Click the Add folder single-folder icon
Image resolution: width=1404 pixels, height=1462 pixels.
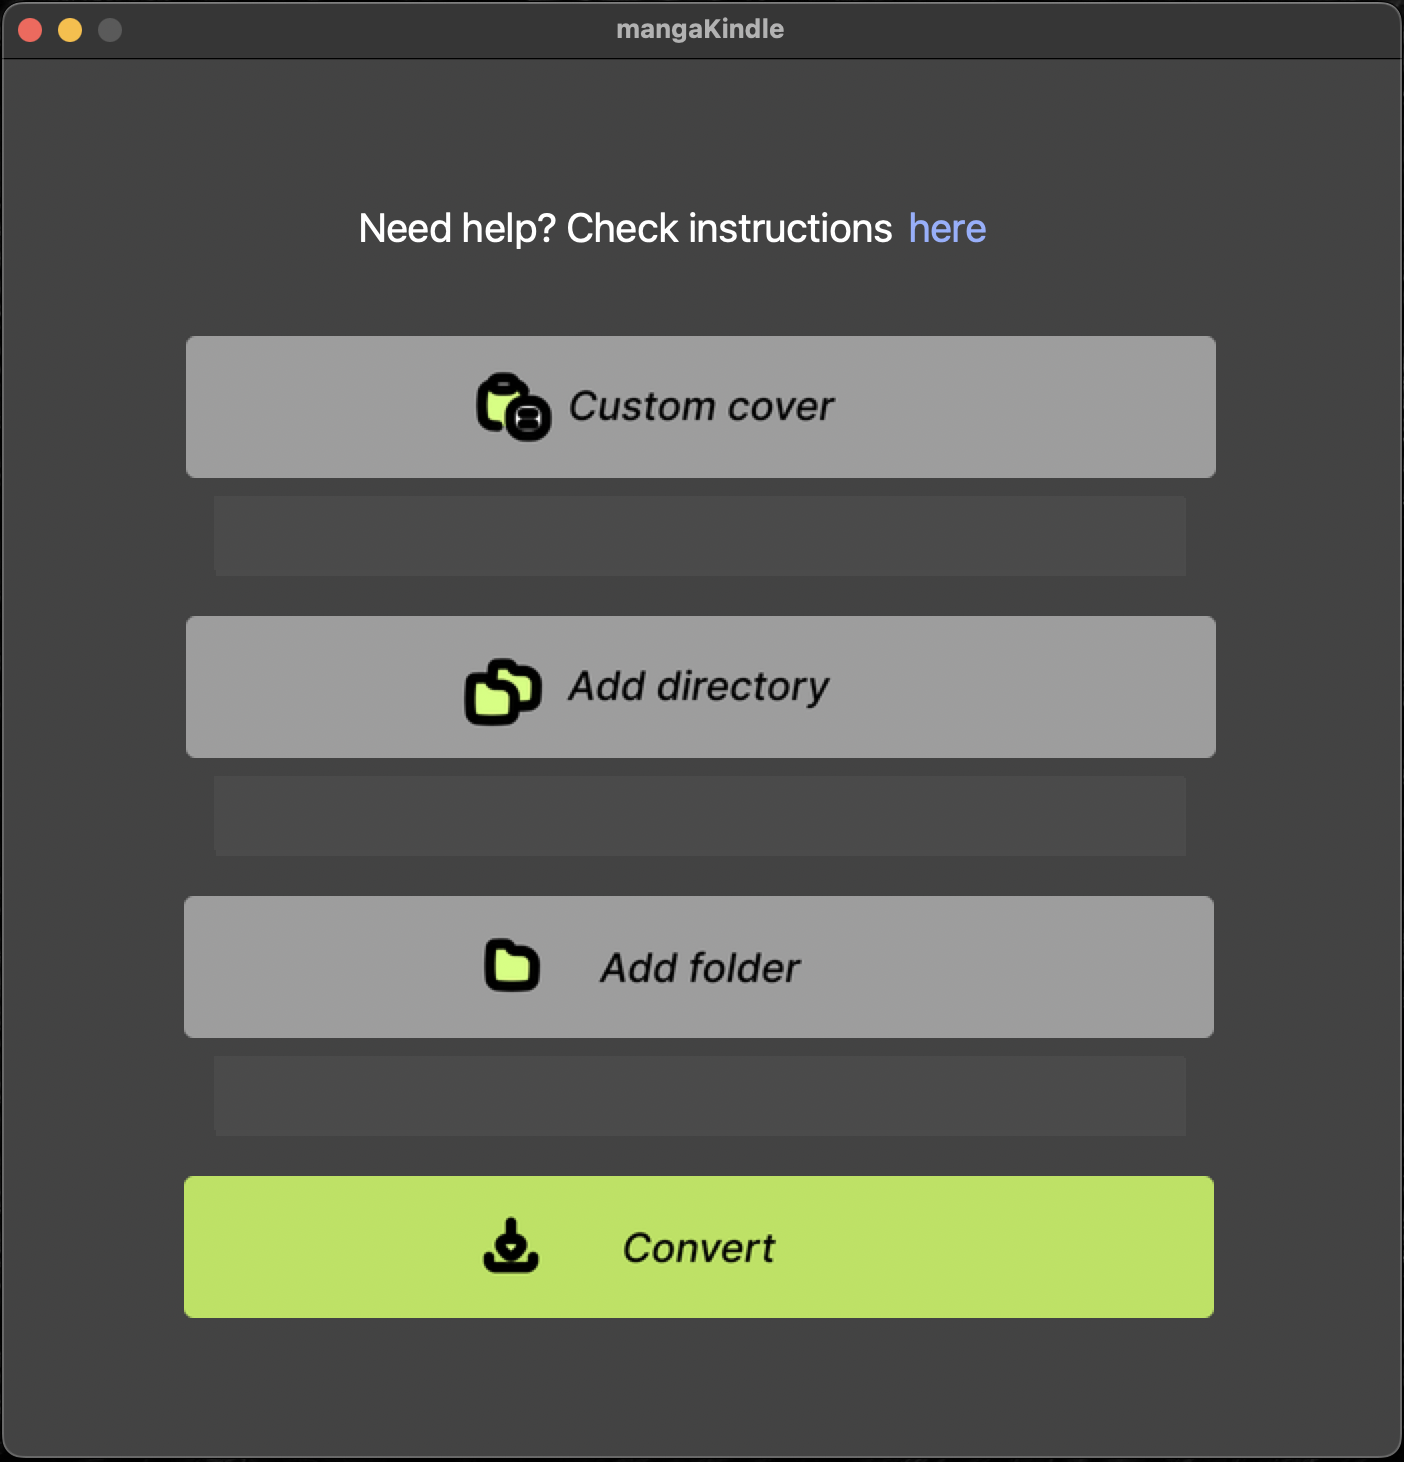(512, 966)
